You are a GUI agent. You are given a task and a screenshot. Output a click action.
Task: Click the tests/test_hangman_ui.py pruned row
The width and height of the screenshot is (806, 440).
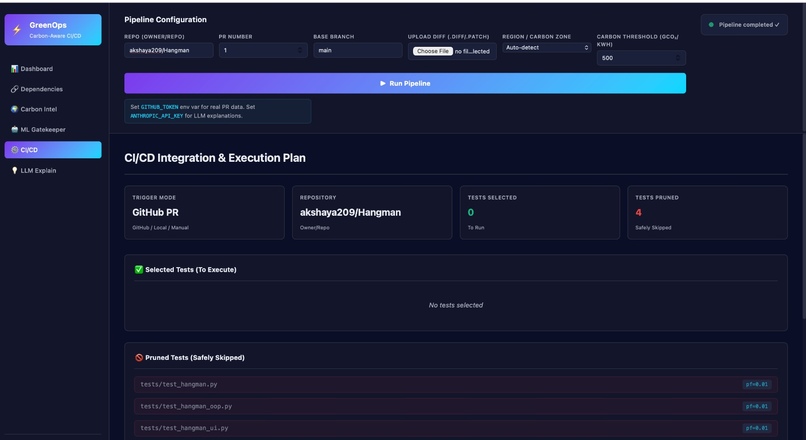pyautogui.click(x=456, y=428)
